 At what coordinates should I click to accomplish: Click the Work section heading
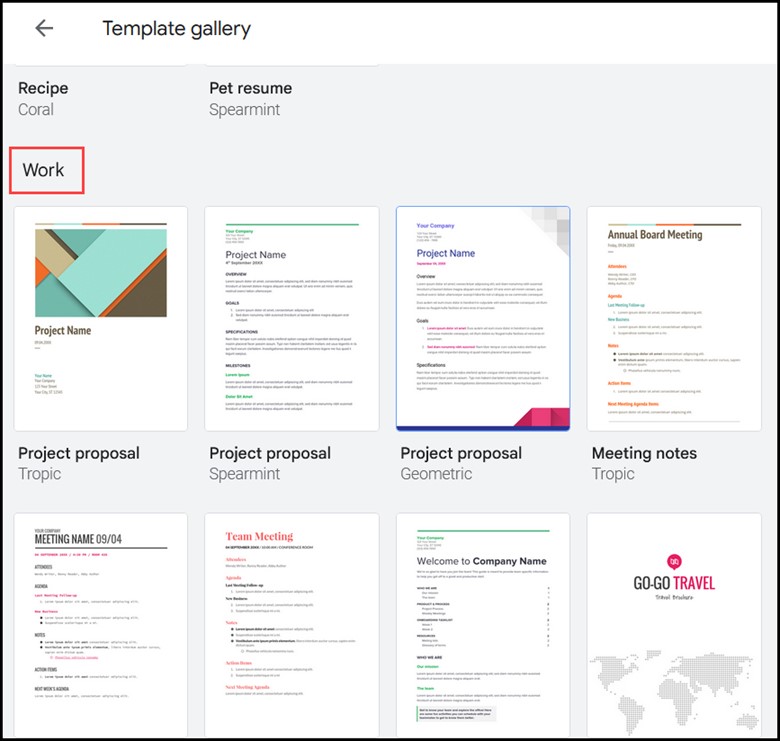(x=43, y=170)
